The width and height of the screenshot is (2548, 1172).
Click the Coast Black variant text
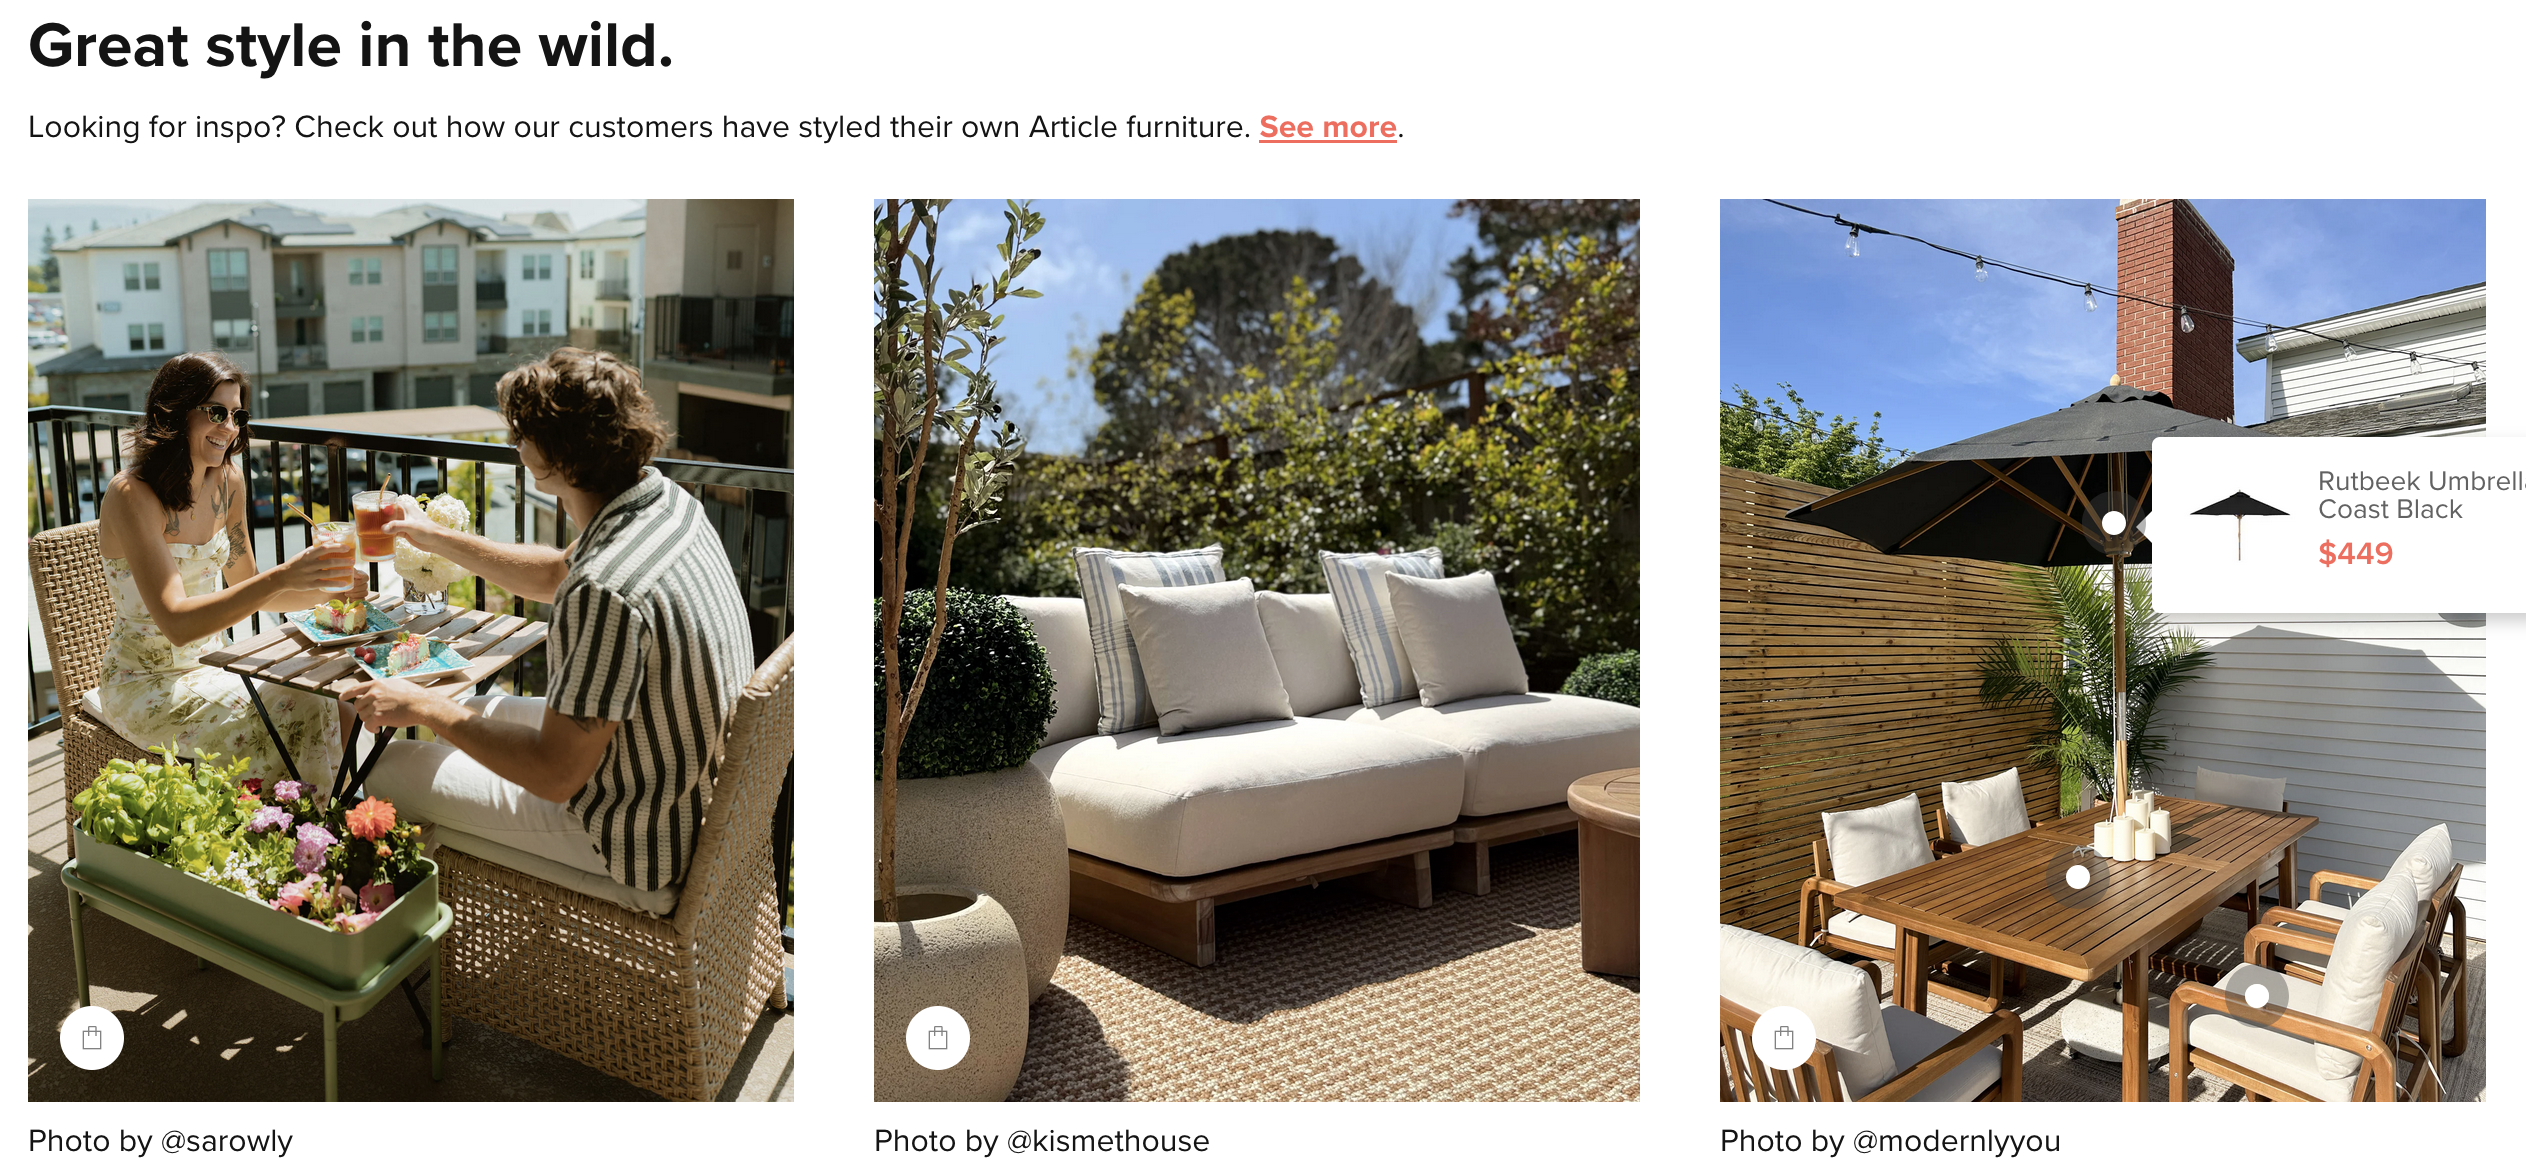point(2390,509)
